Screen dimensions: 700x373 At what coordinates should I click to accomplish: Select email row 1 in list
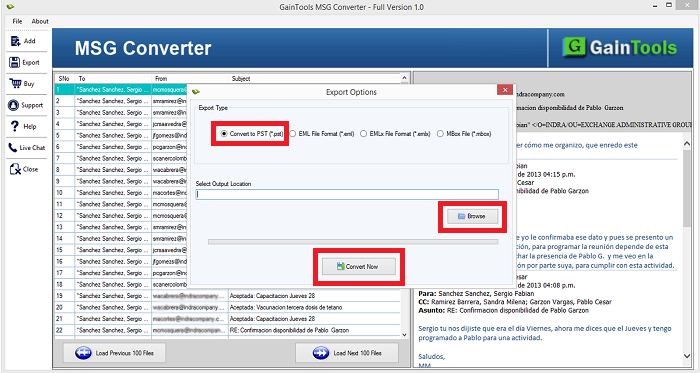click(121, 90)
